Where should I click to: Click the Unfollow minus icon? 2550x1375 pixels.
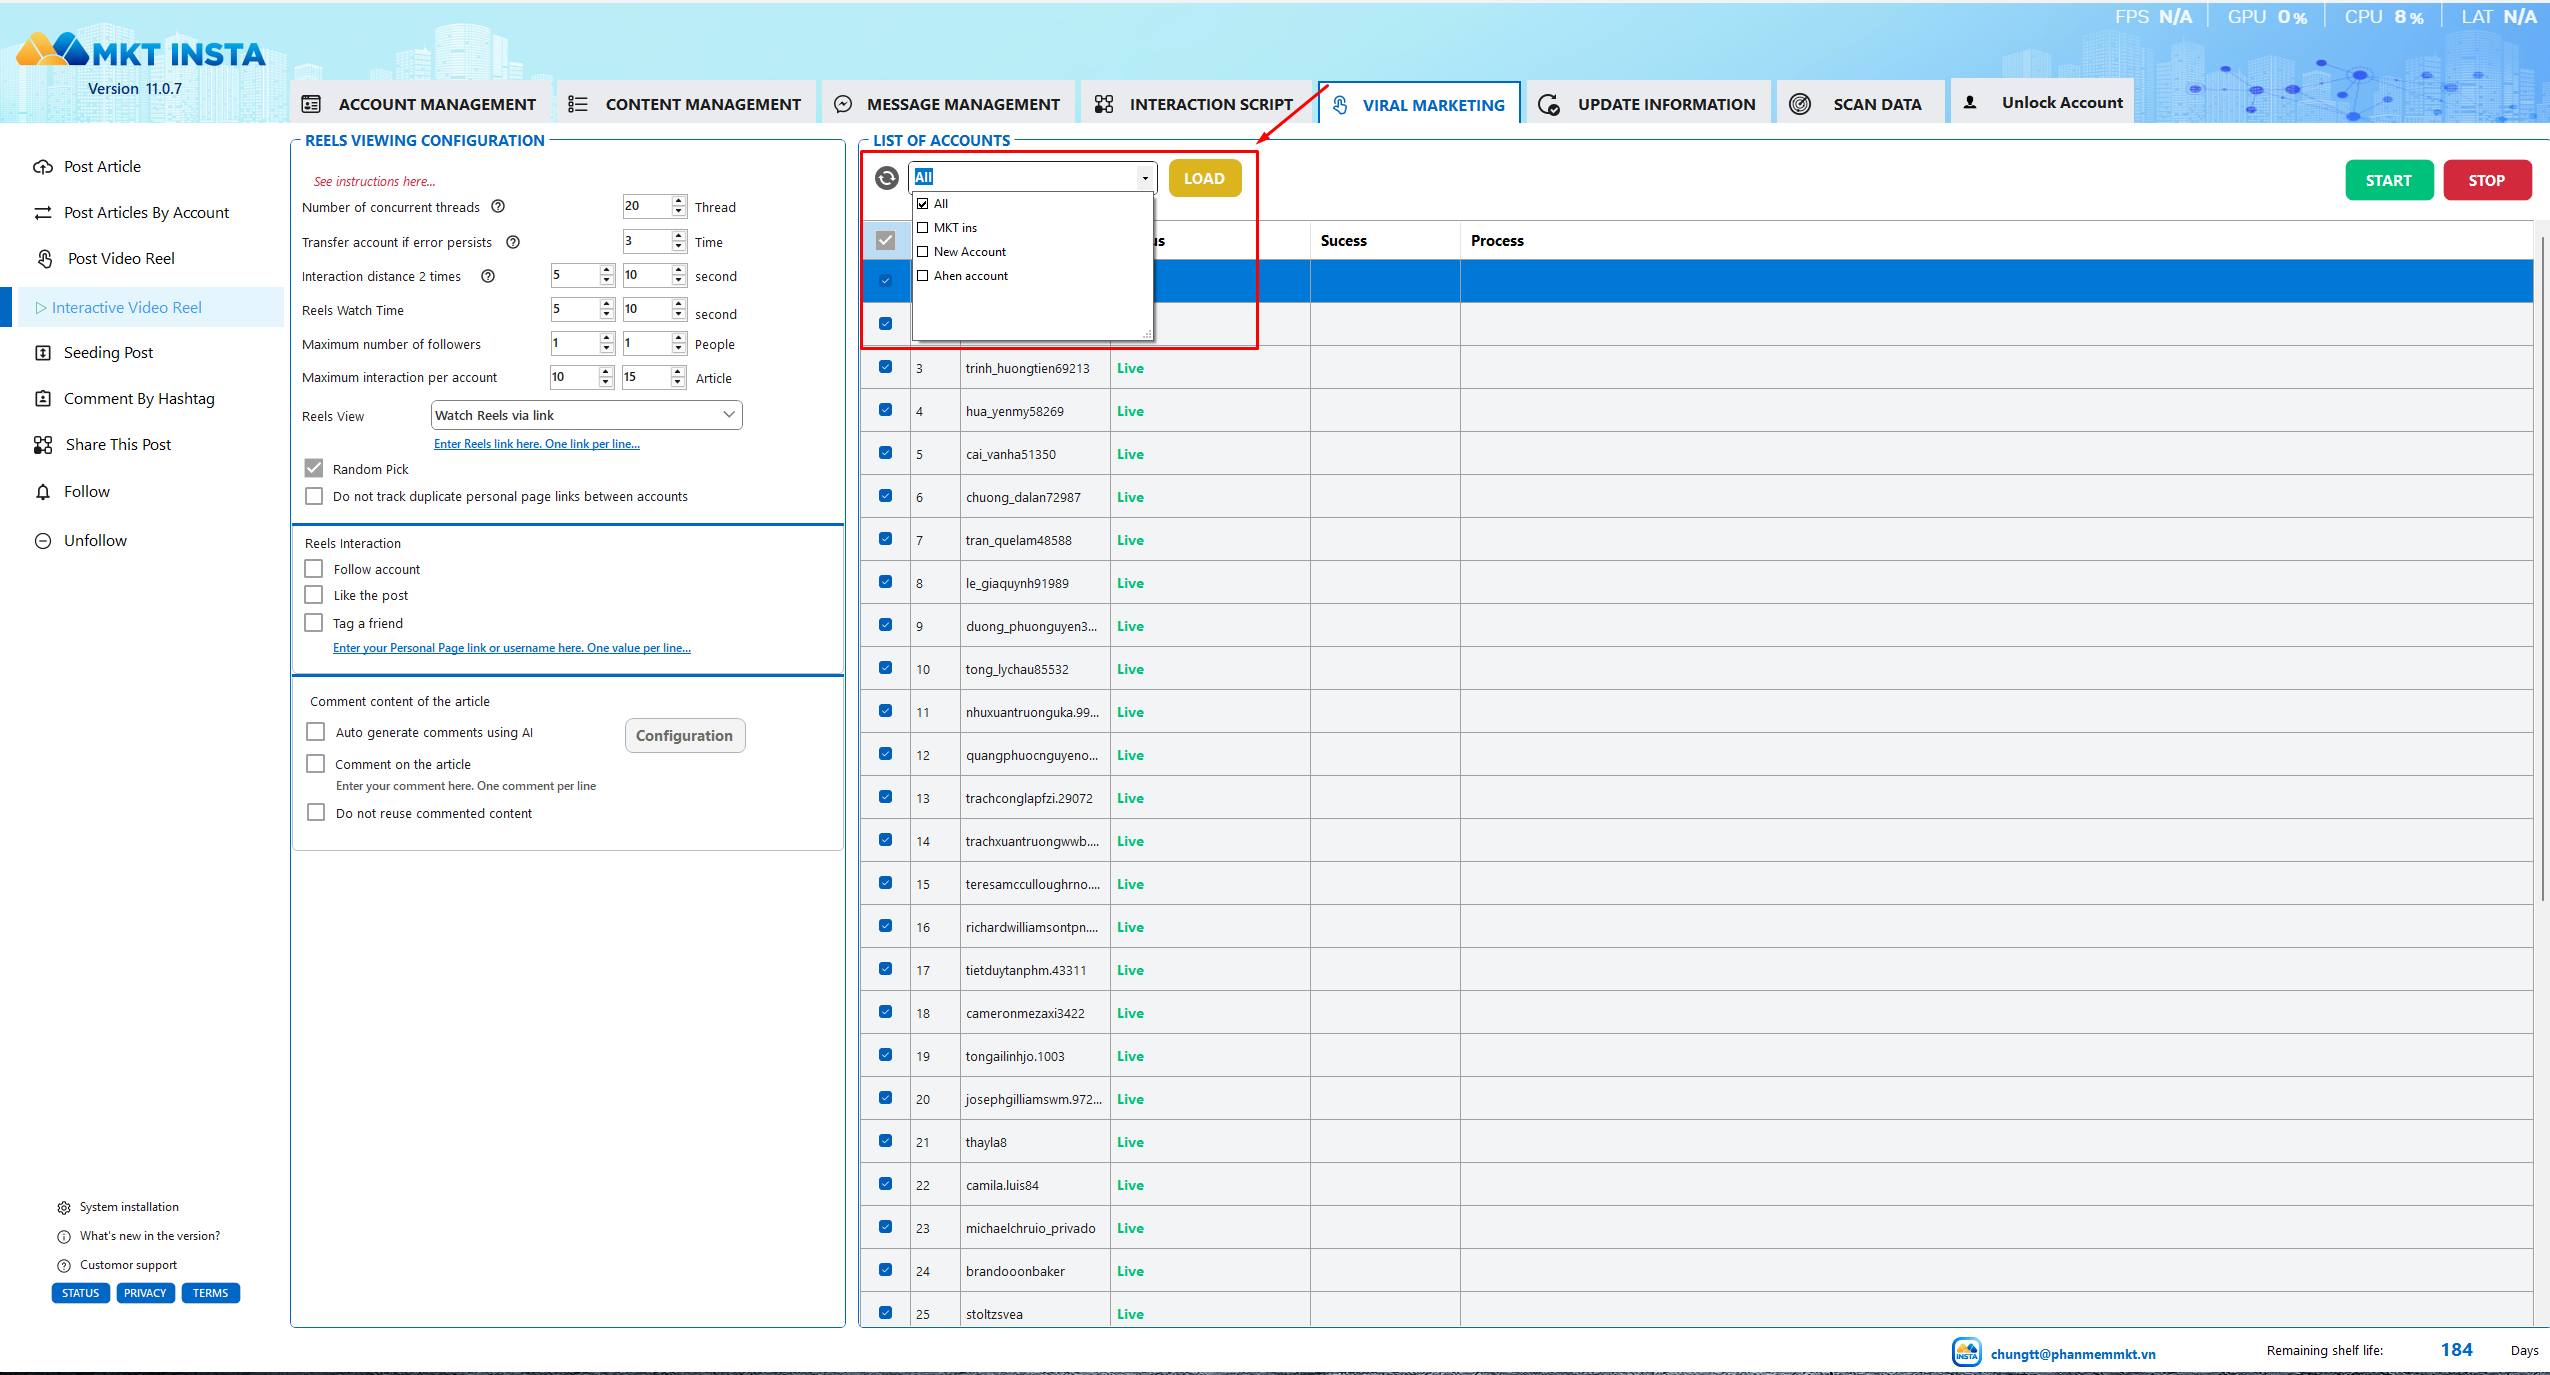[x=43, y=541]
